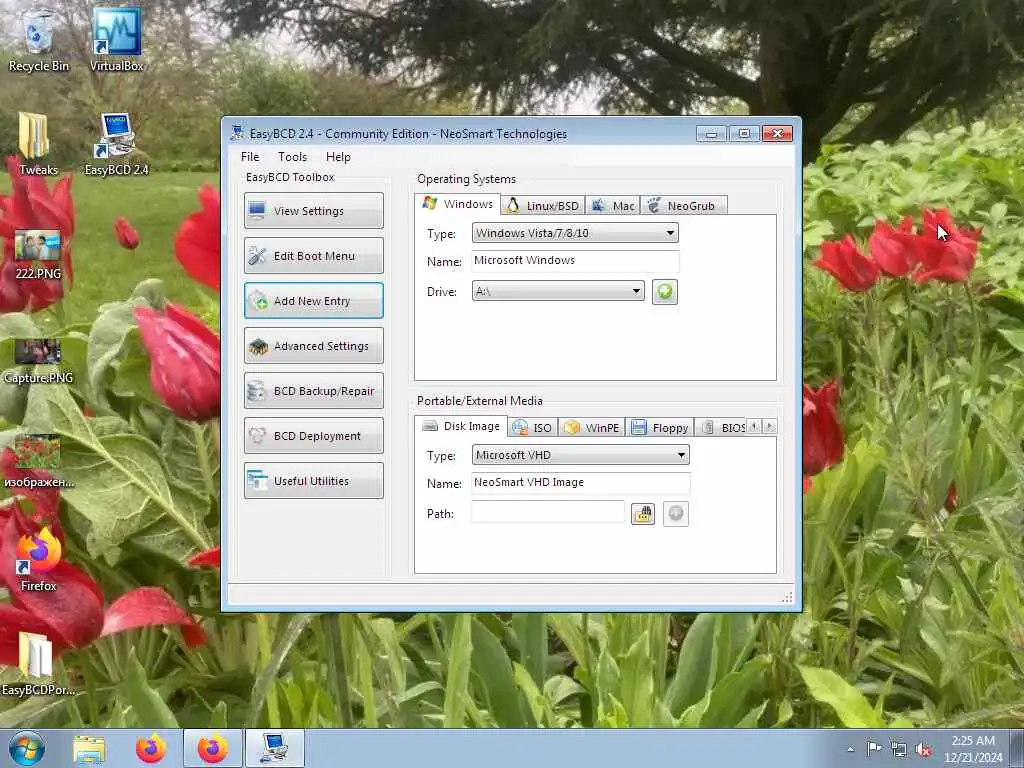Click green add entry icon beside Drive
Screen dimensions: 1024x768
point(665,292)
